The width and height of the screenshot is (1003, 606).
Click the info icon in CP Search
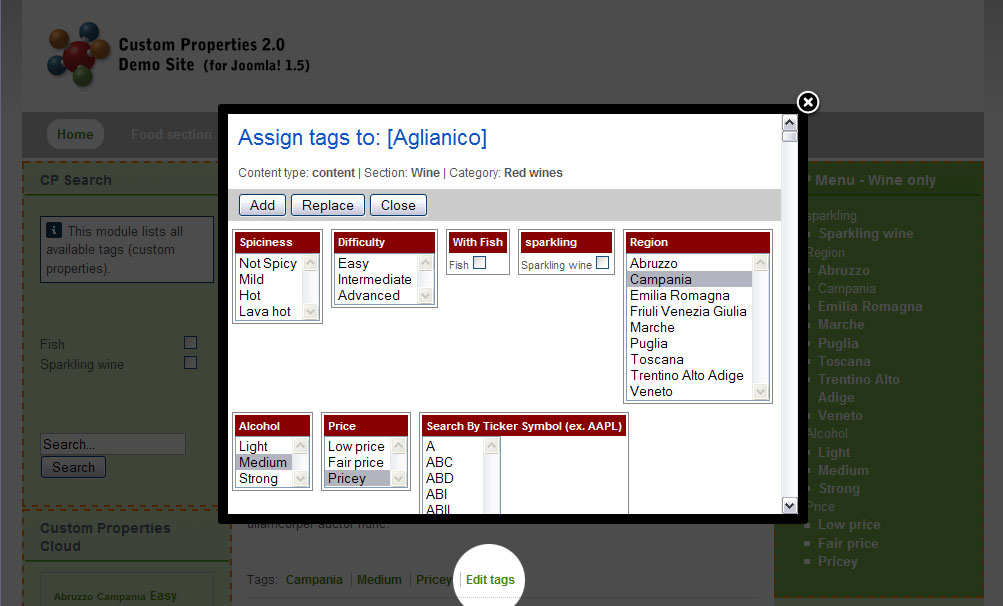[x=55, y=230]
